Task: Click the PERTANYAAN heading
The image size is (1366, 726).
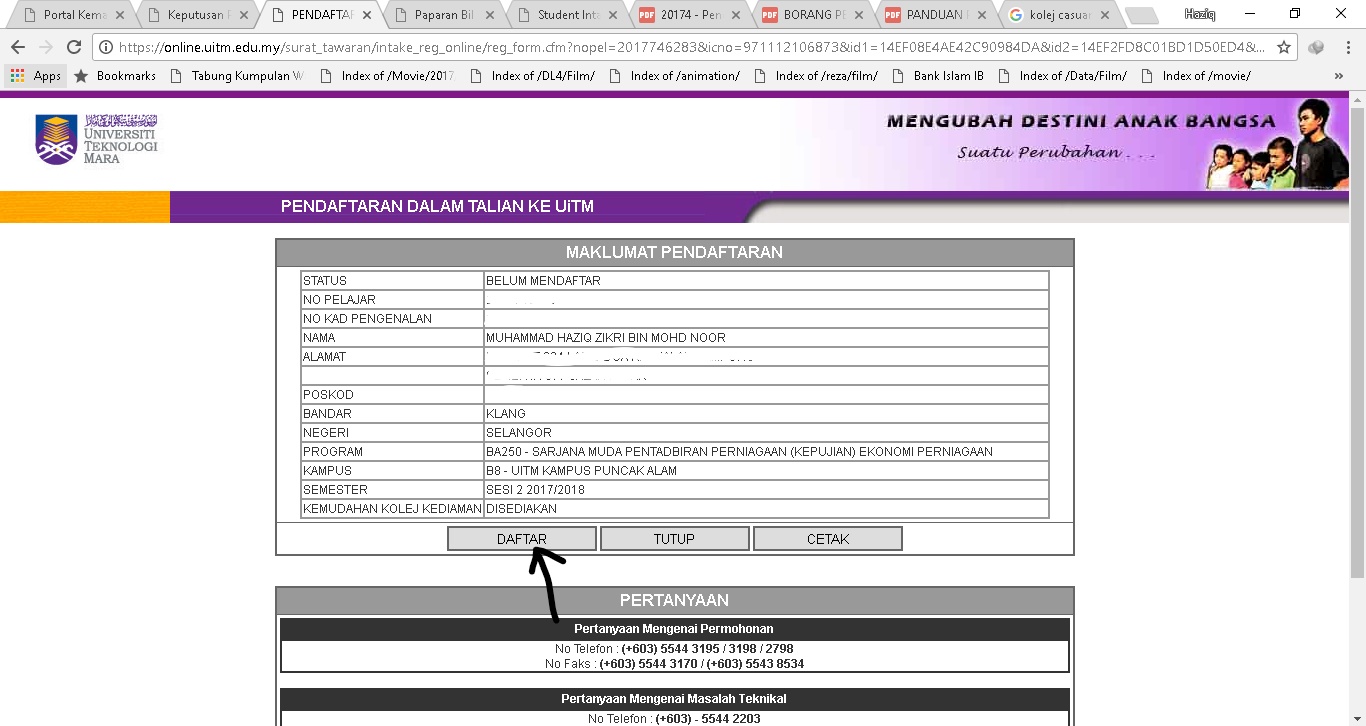Action: click(674, 601)
